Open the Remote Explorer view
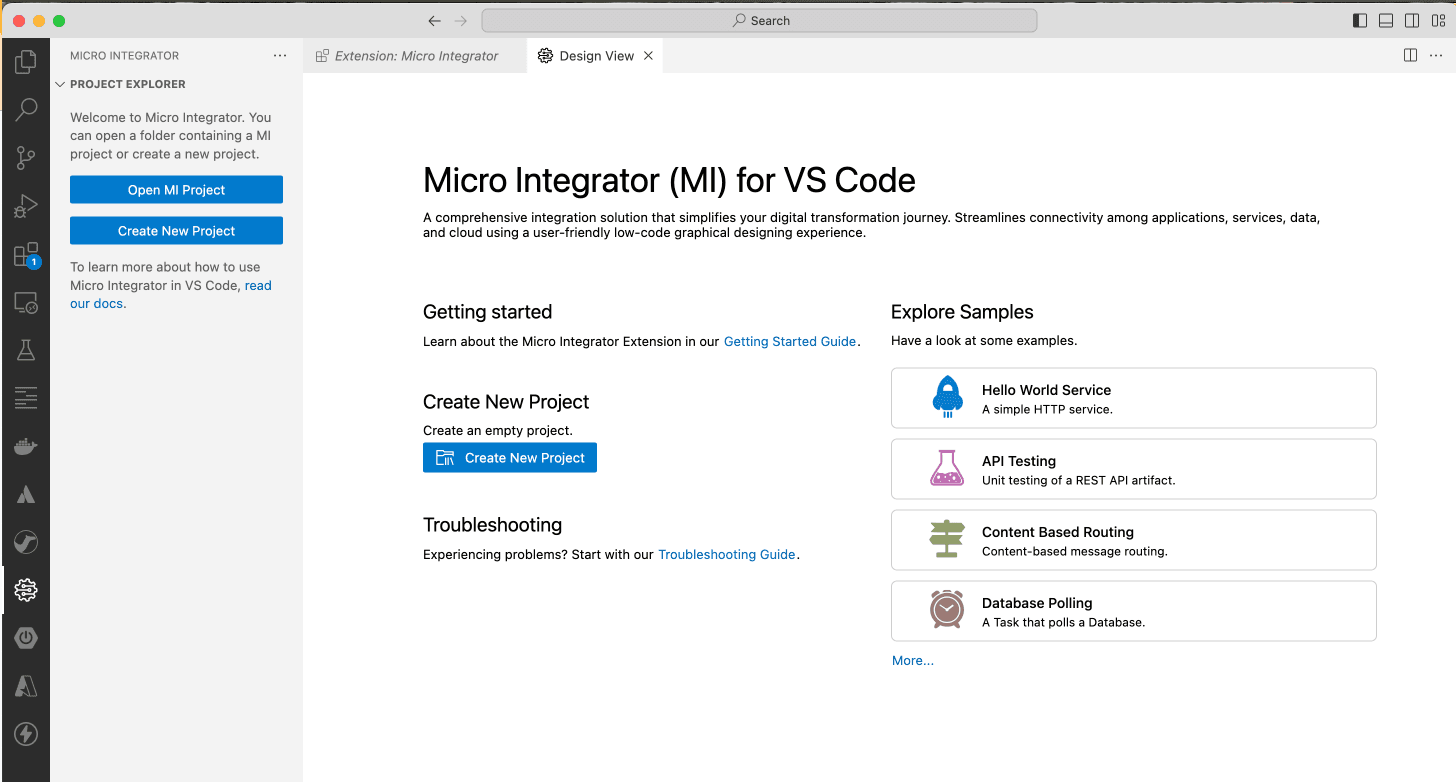Screen dimensions: 1456x782 click(26, 303)
